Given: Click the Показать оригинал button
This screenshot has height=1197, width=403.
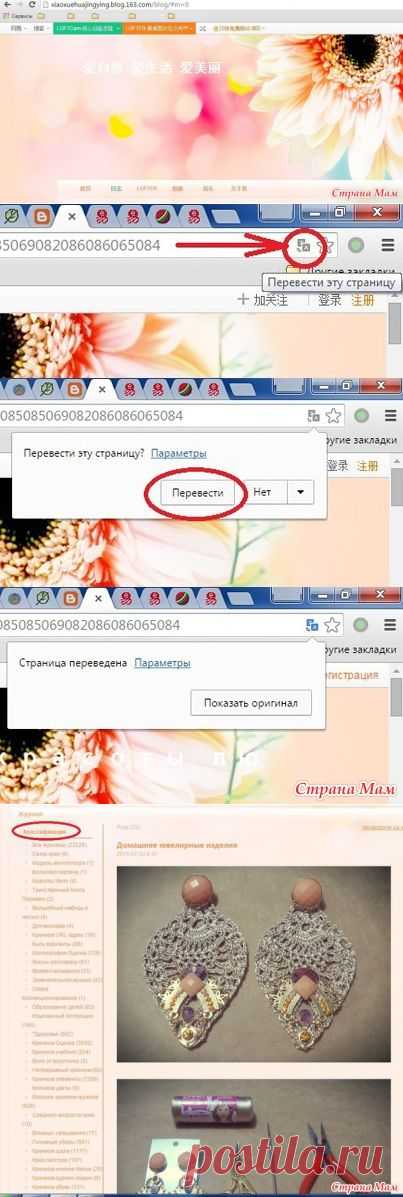Looking at the screenshot, I should pyautogui.click(x=251, y=702).
